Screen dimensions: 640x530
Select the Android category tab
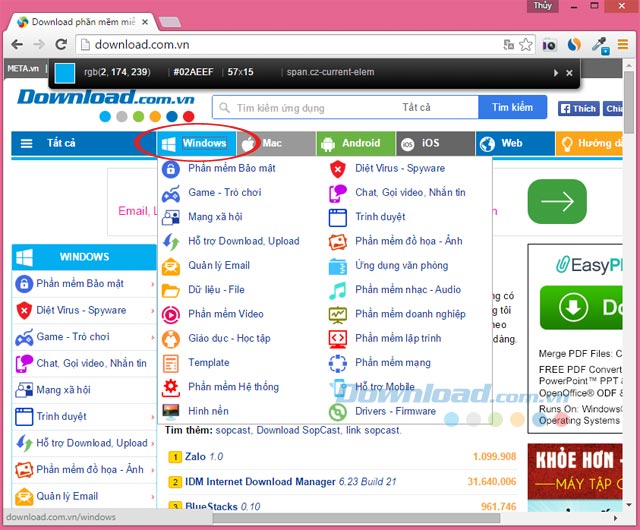click(356, 143)
